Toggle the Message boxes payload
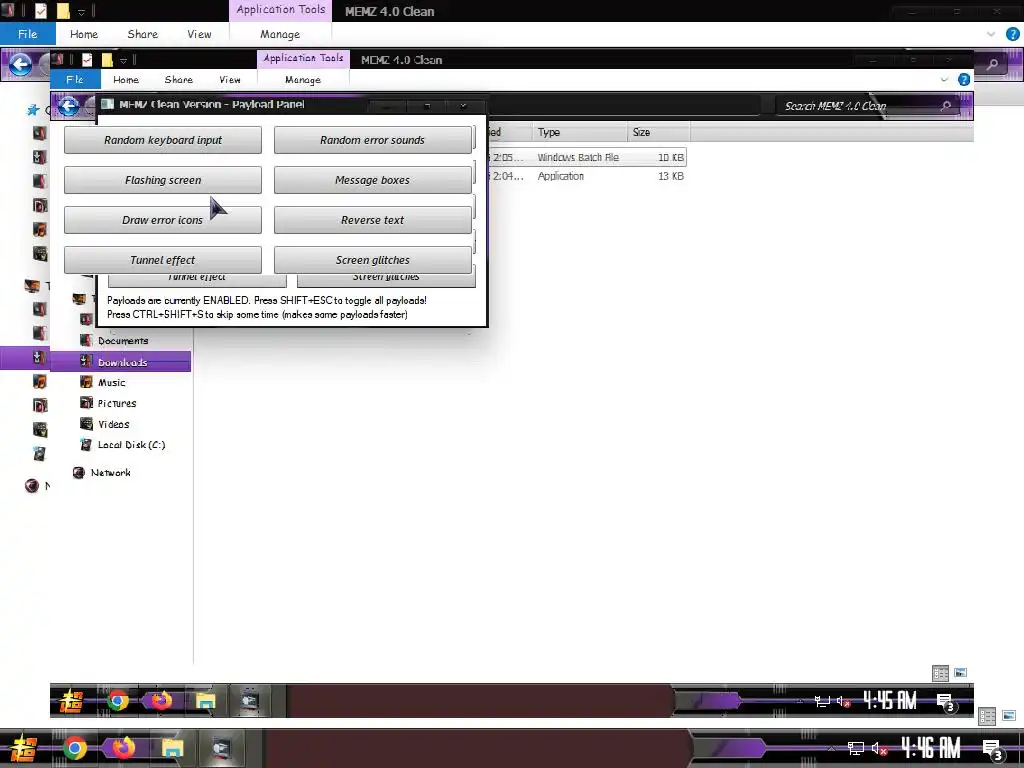 click(x=372, y=180)
